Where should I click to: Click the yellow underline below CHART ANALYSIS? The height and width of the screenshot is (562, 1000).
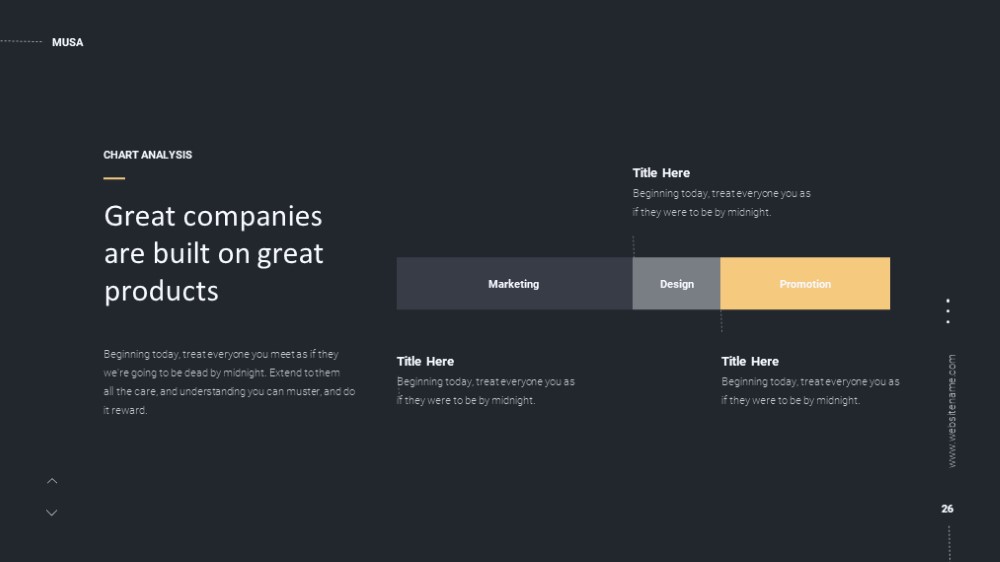(x=114, y=179)
